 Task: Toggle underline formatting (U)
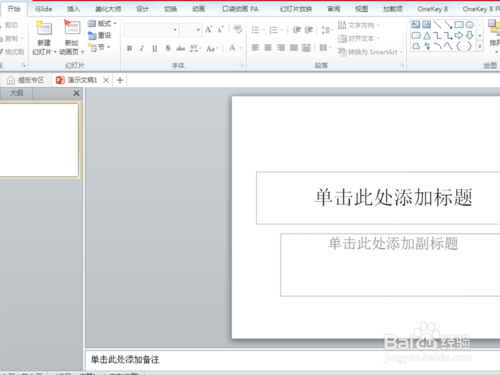[x=154, y=48]
